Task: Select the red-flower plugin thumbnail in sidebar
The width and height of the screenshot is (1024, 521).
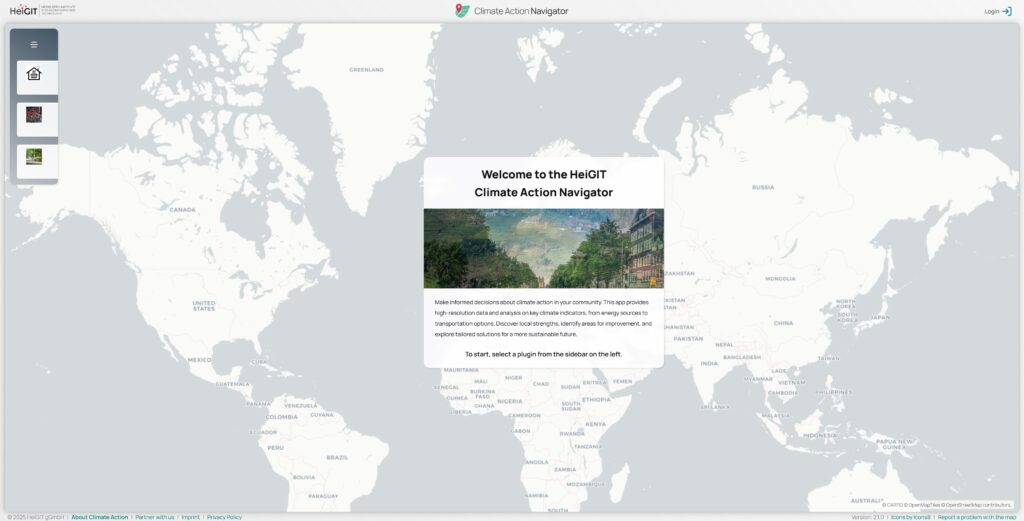Action: point(34,115)
